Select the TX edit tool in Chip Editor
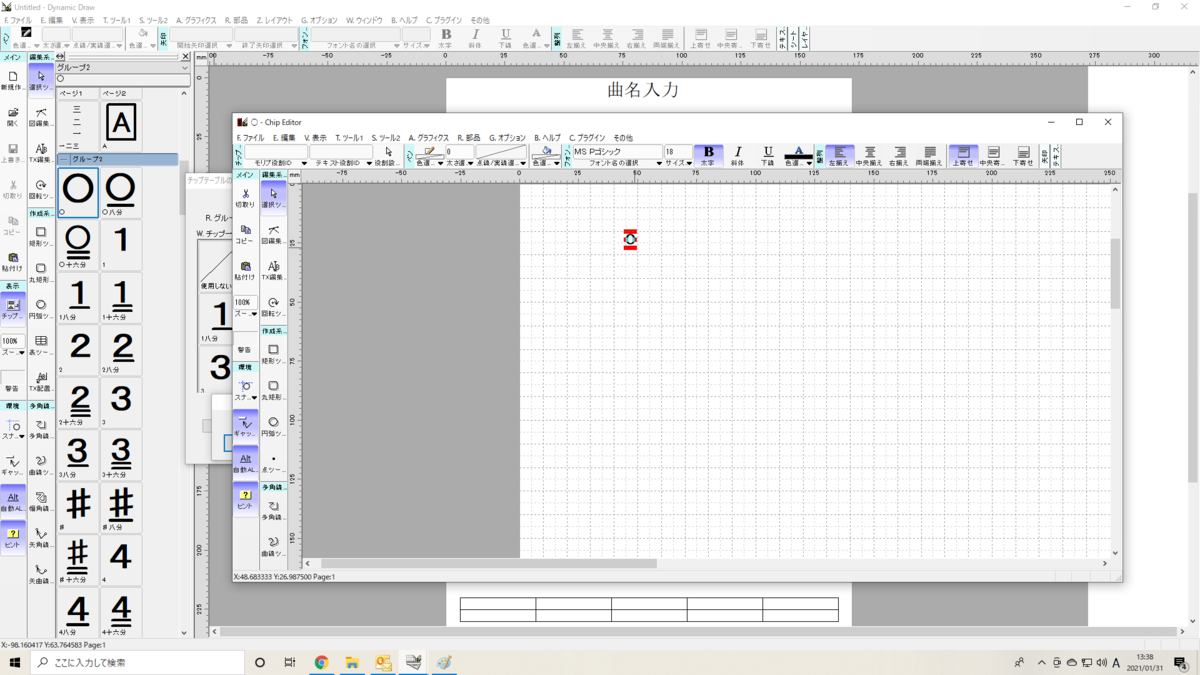This screenshot has width=1200, height=675. pyautogui.click(x=273, y=270)
